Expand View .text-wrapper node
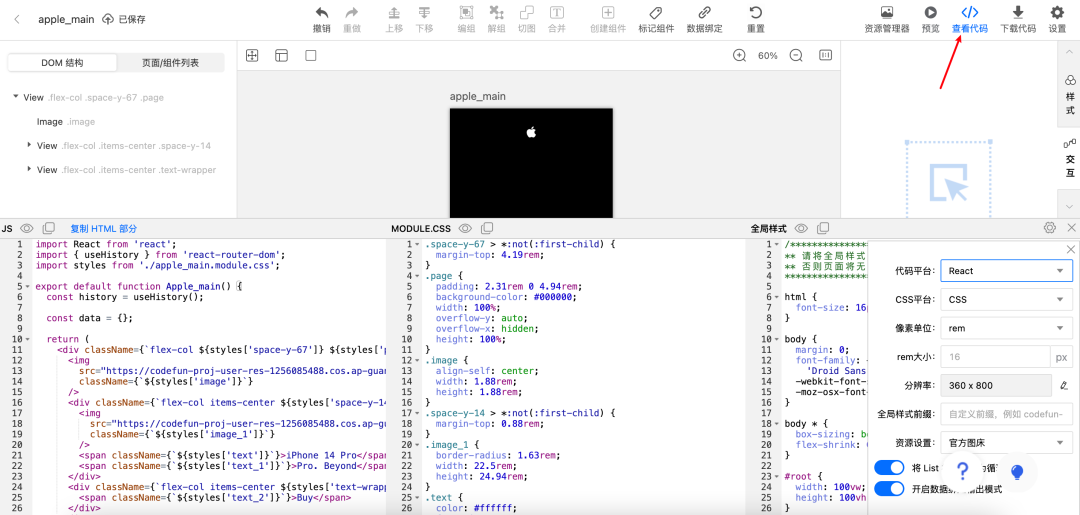 pos(29,169)
